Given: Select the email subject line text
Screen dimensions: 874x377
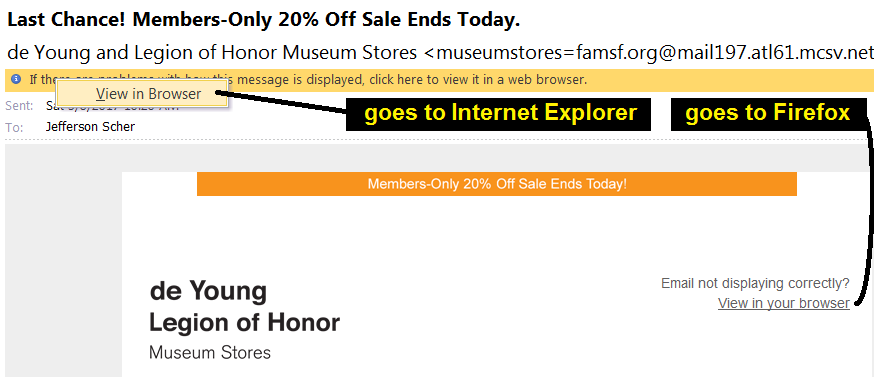Looking at the screenshot, I should click(x=264, y=20).
